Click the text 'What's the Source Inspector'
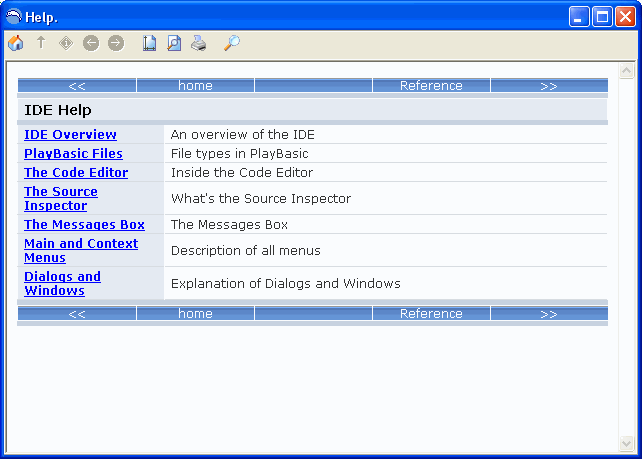 coord(261,199)
